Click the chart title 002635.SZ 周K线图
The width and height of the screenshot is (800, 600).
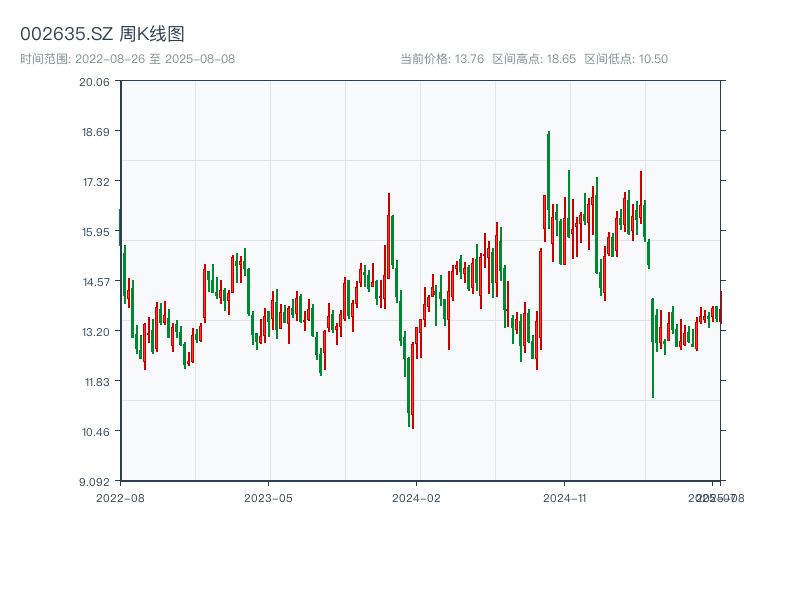click(102, 34)
